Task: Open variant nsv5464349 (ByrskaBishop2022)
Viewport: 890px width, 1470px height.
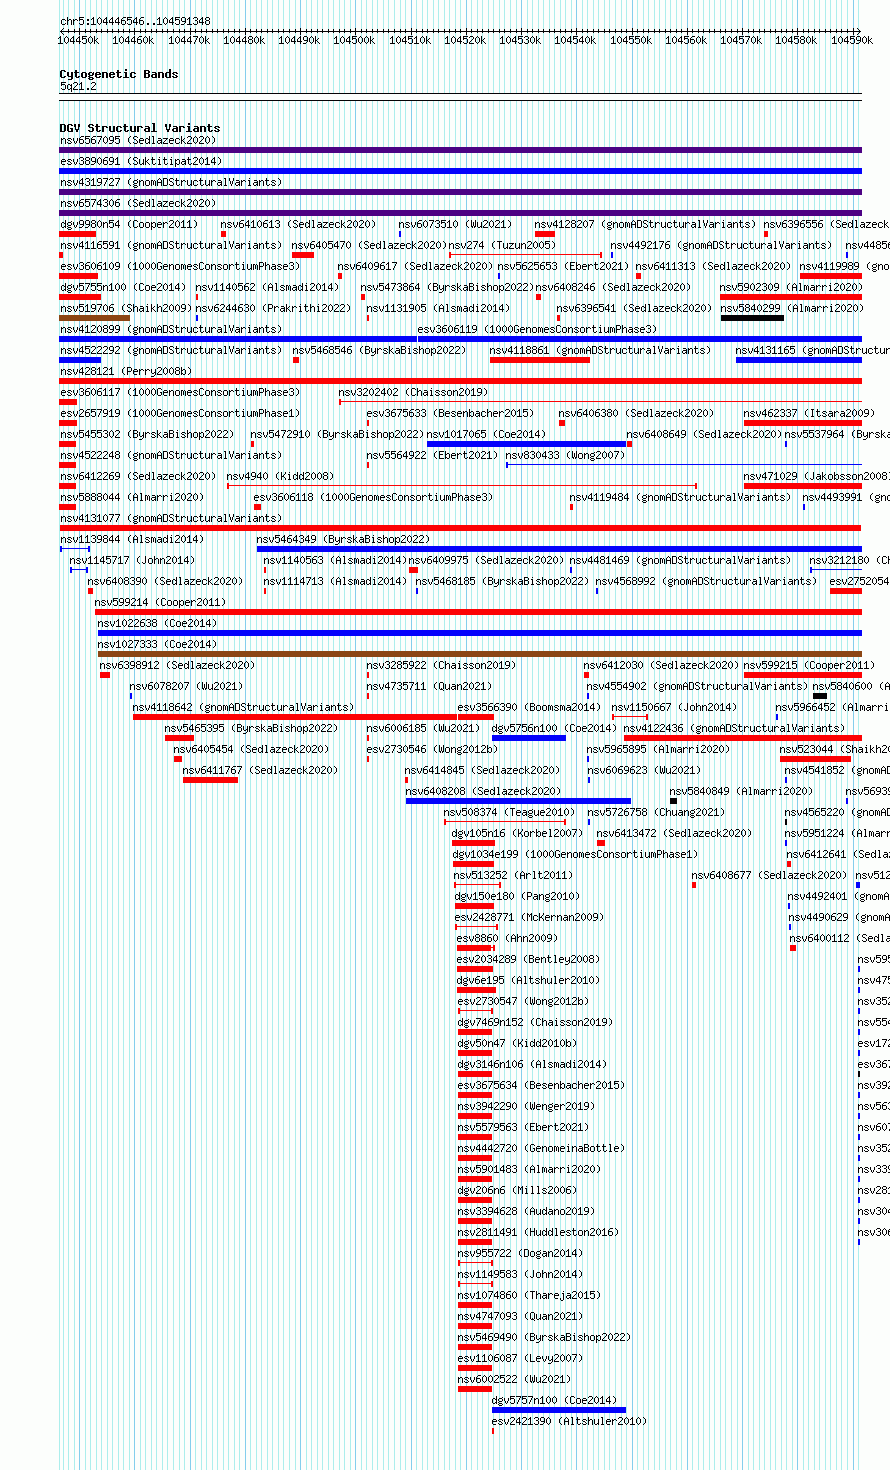Action: pyautogui.click(x=343, y=540)
